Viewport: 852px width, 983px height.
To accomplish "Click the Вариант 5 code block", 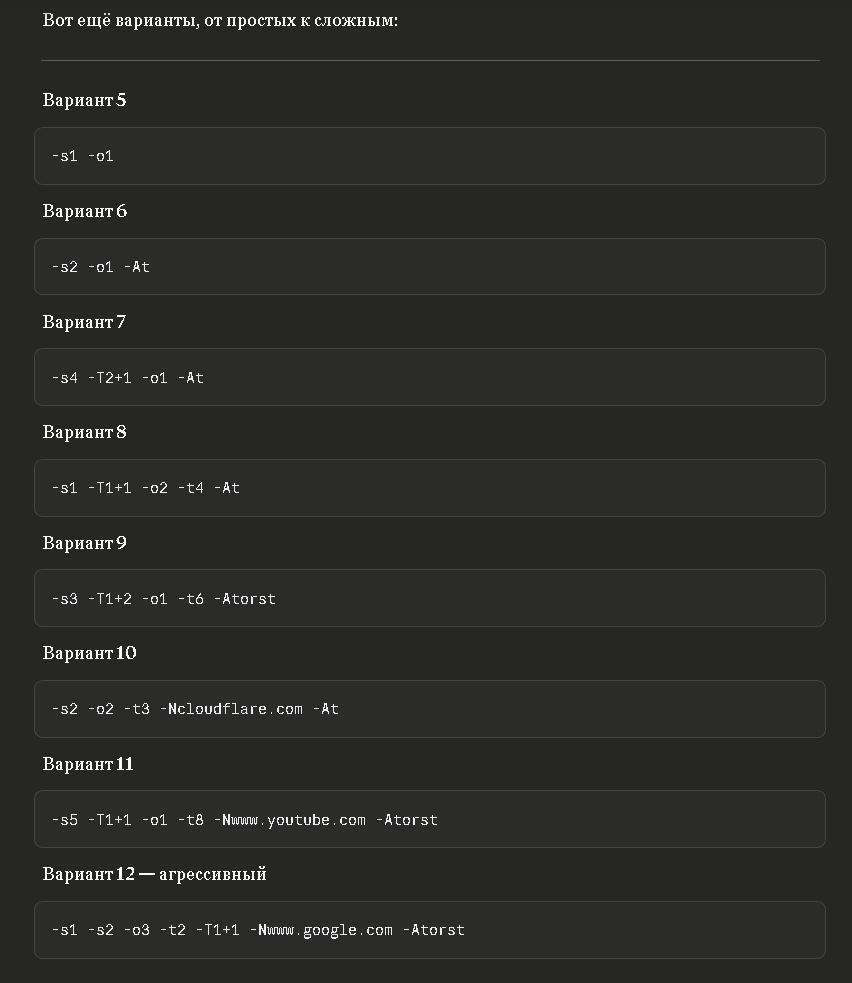I will (429, 156).
